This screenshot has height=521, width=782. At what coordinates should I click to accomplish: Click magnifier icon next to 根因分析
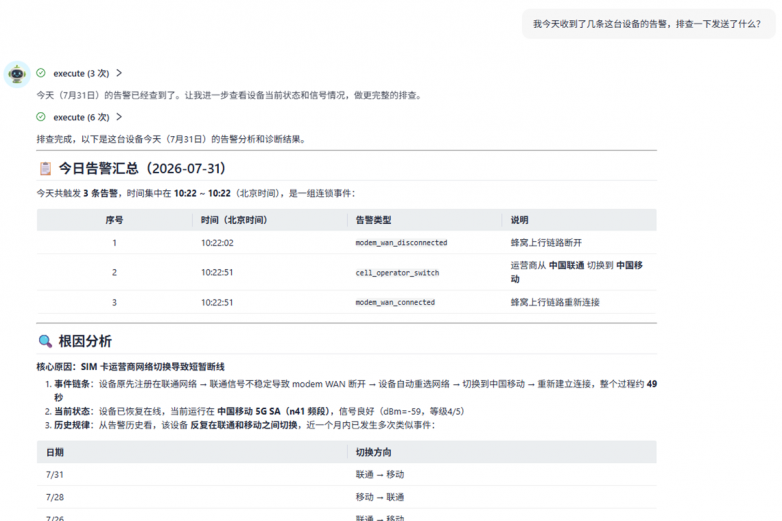[45, 341]
